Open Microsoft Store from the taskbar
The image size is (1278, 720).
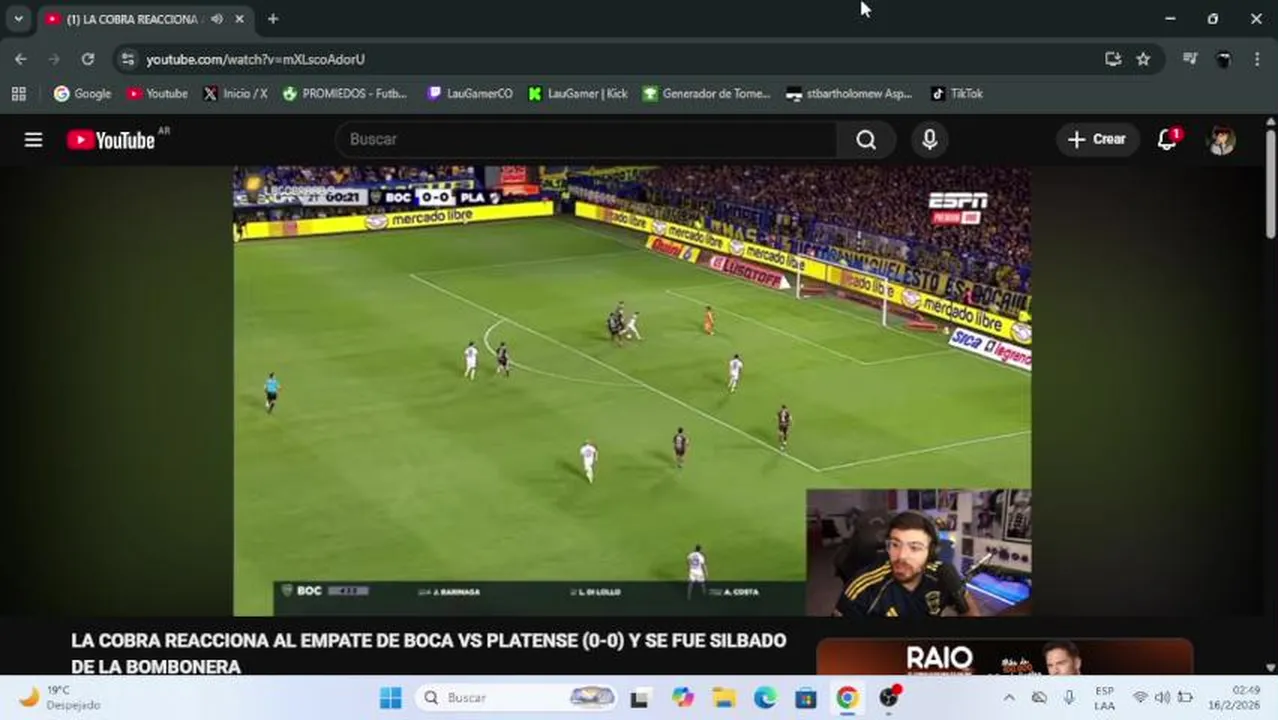[806, 698]
